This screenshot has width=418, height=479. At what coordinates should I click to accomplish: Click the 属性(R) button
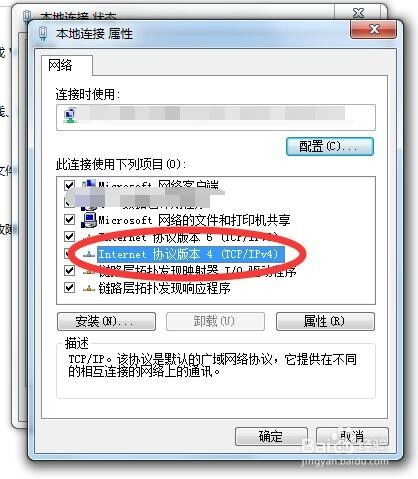(x=325, y=321)
